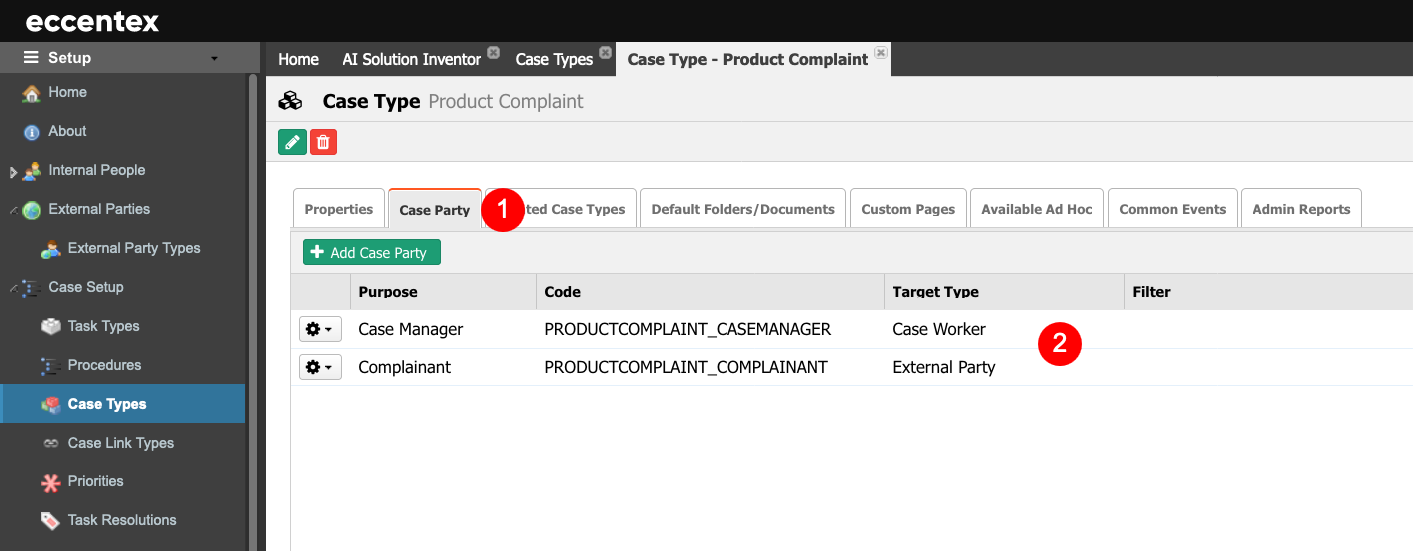Close the Case Types tab
The height and width of the screenshot is (551, 1413).
click(604, 52)
